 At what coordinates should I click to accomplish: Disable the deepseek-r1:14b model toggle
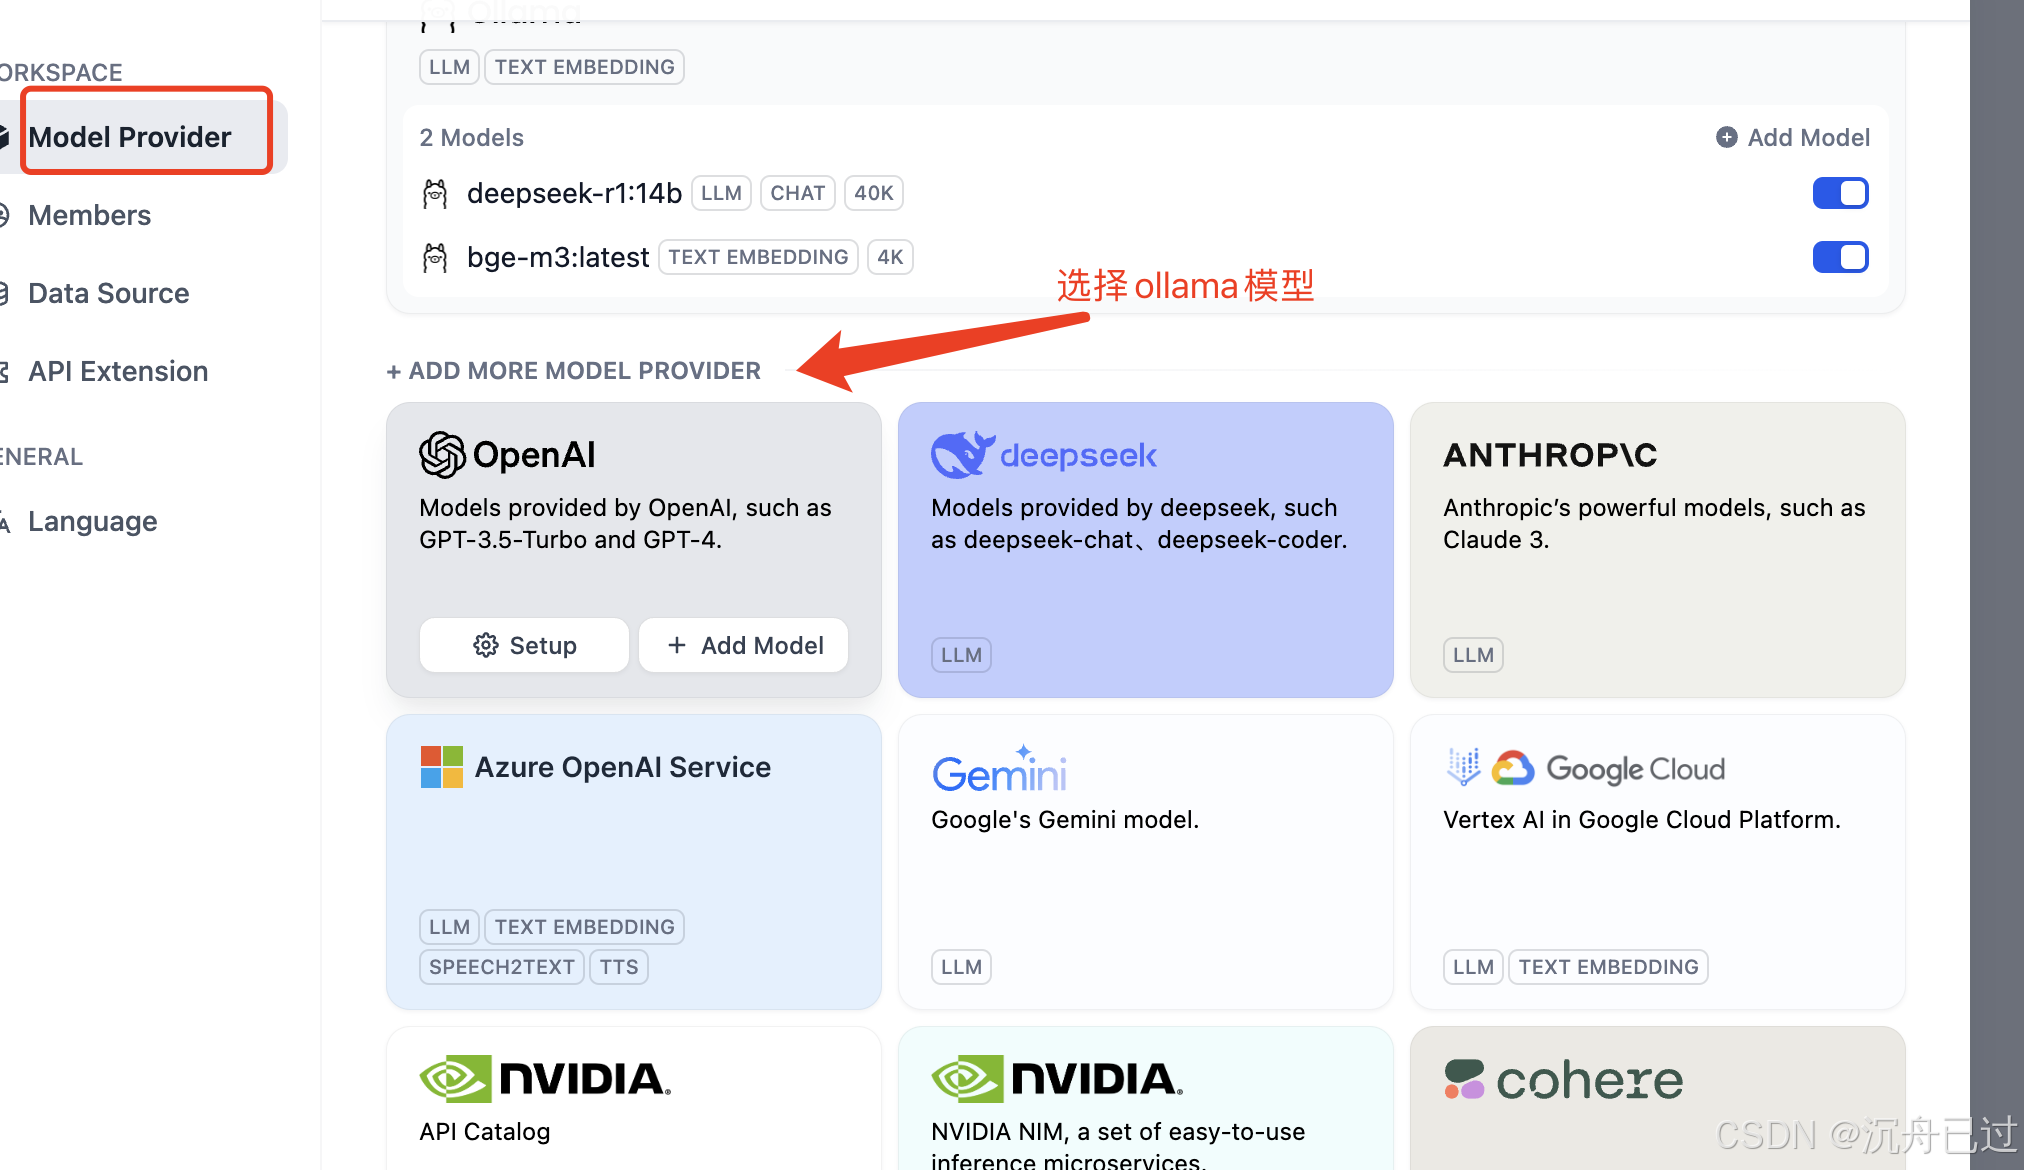click(x=1841, y=193)
